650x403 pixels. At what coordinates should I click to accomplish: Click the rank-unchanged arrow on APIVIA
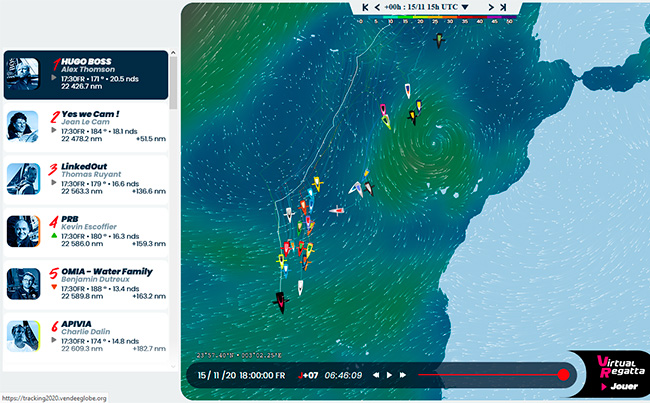point(54,340)
